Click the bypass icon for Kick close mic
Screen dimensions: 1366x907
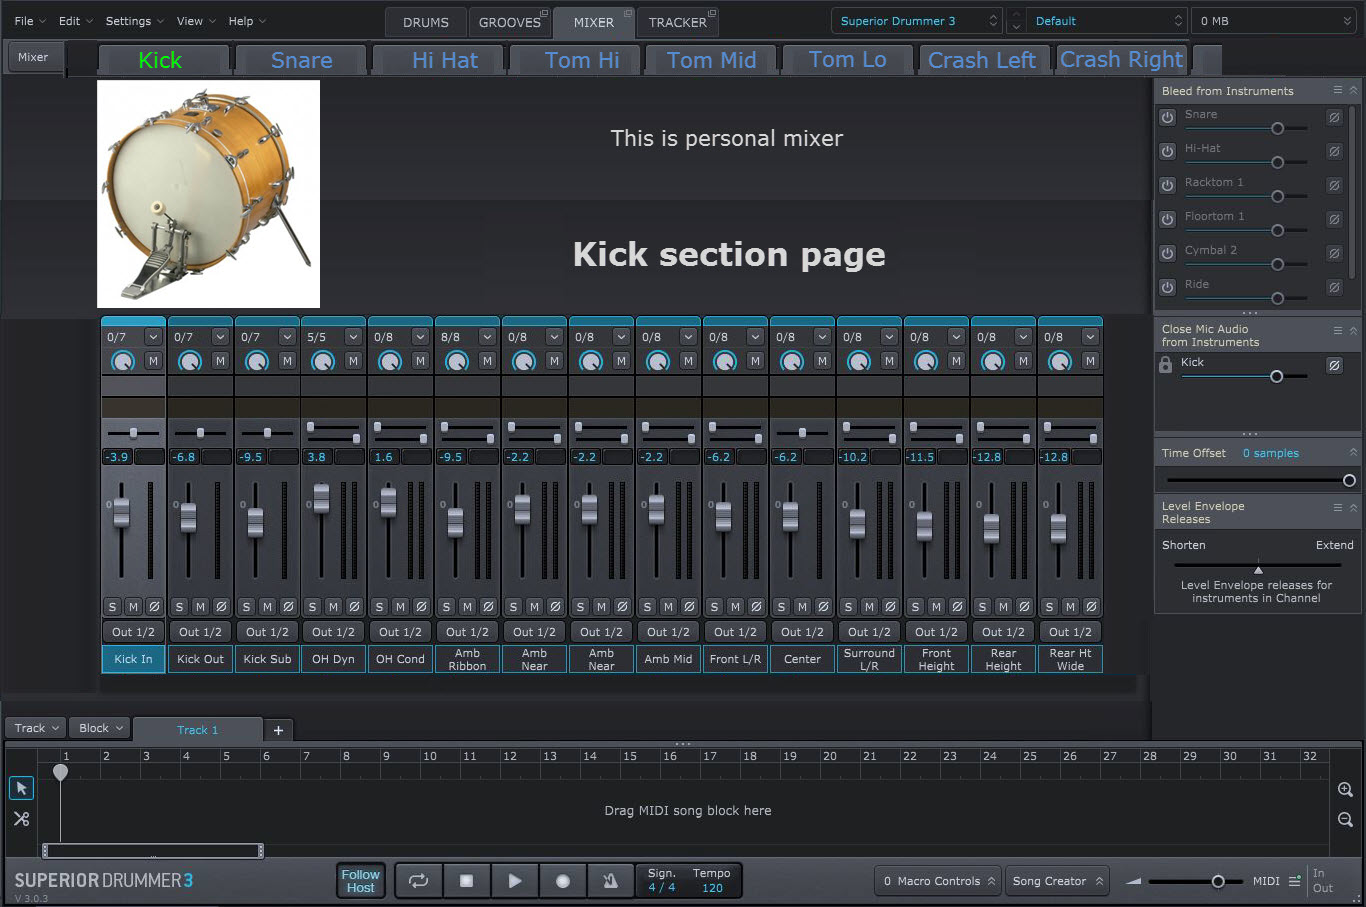tap(1334, 365)
